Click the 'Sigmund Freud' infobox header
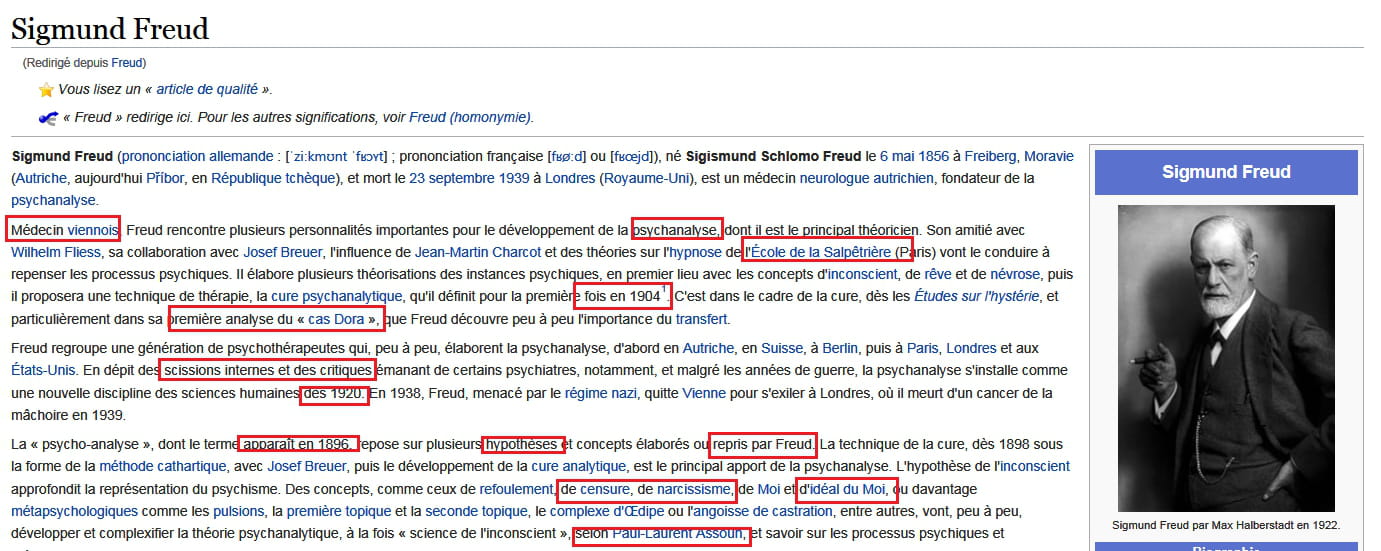Viewport: 1381px width, 551px height. 1226,172
